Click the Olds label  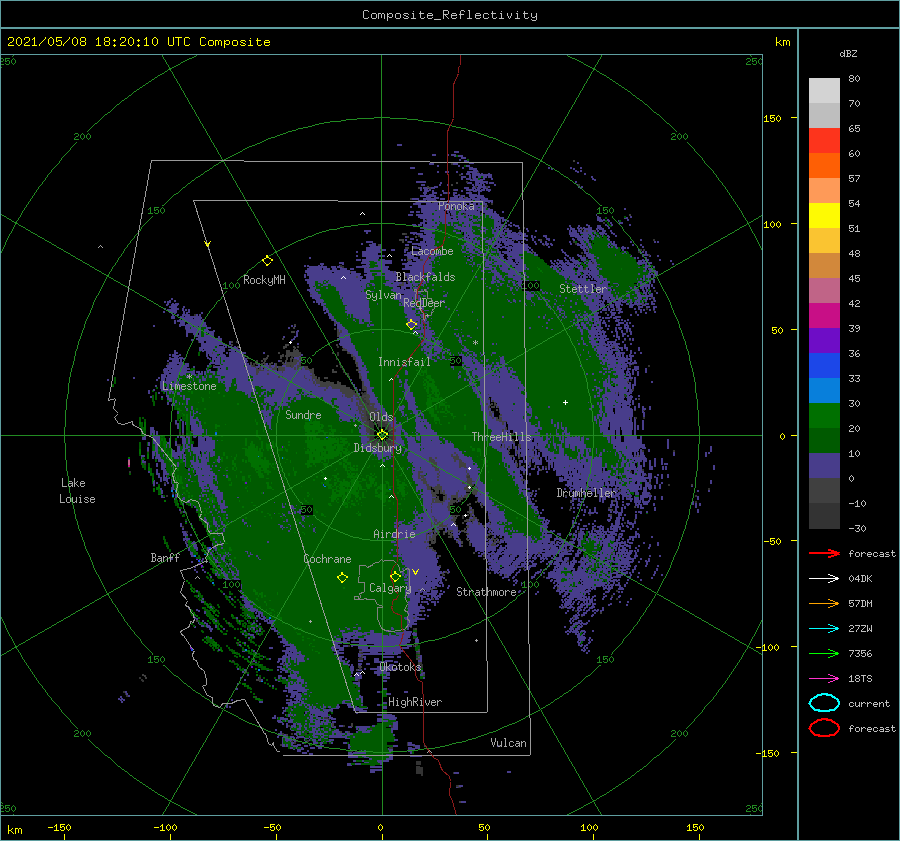pyautogui.click(x=381, y=417)
